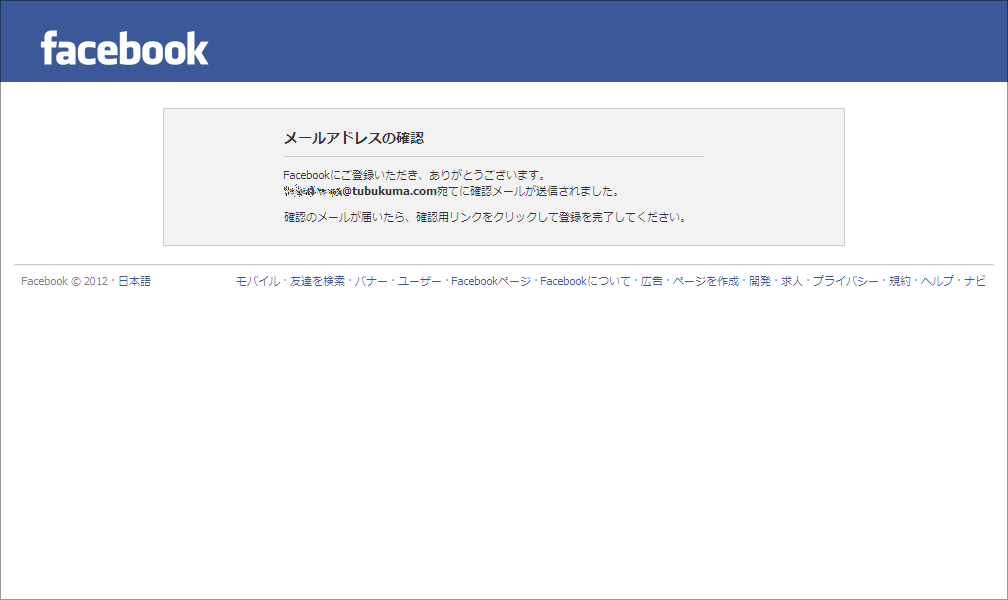The height and width of the screenshot is (600, 1008).
Task: Click the facebook logo in header
Action: pyautogui.click(x=124, y=48)
